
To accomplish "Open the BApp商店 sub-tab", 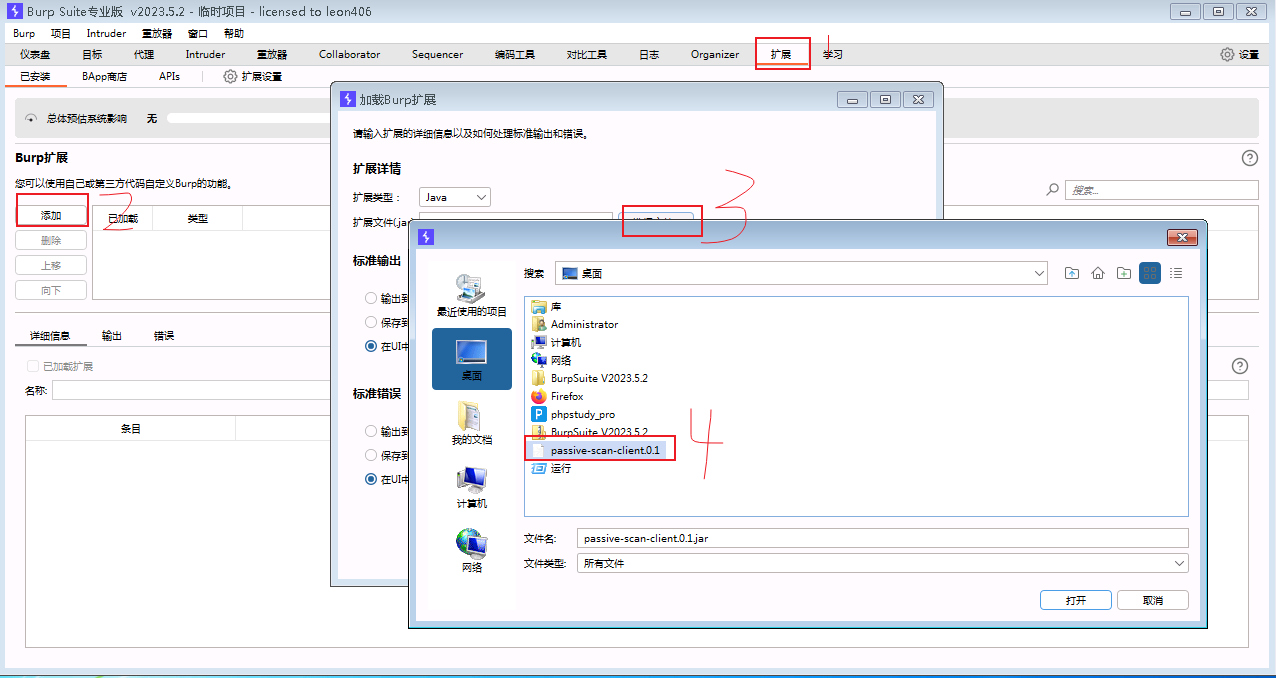I will [x=105, y=76].
